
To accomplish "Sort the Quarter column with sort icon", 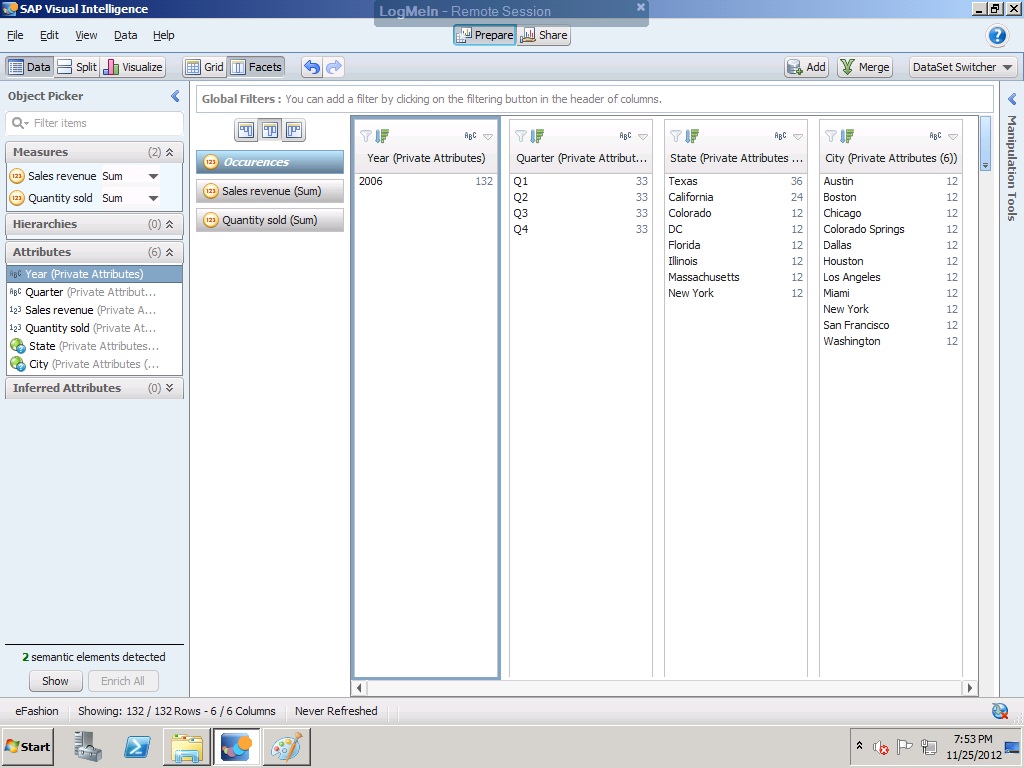I will coord(537,136).
